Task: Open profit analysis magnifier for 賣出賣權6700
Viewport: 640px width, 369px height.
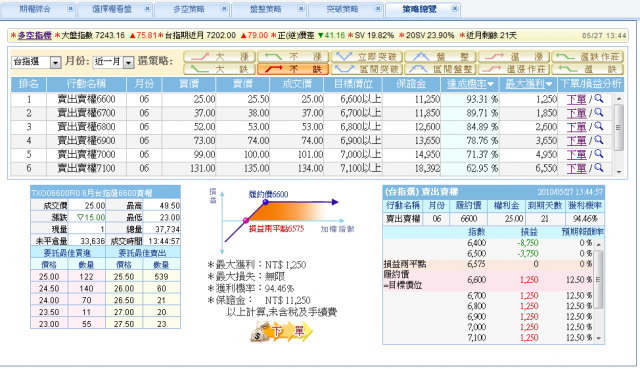Action: 599,112
